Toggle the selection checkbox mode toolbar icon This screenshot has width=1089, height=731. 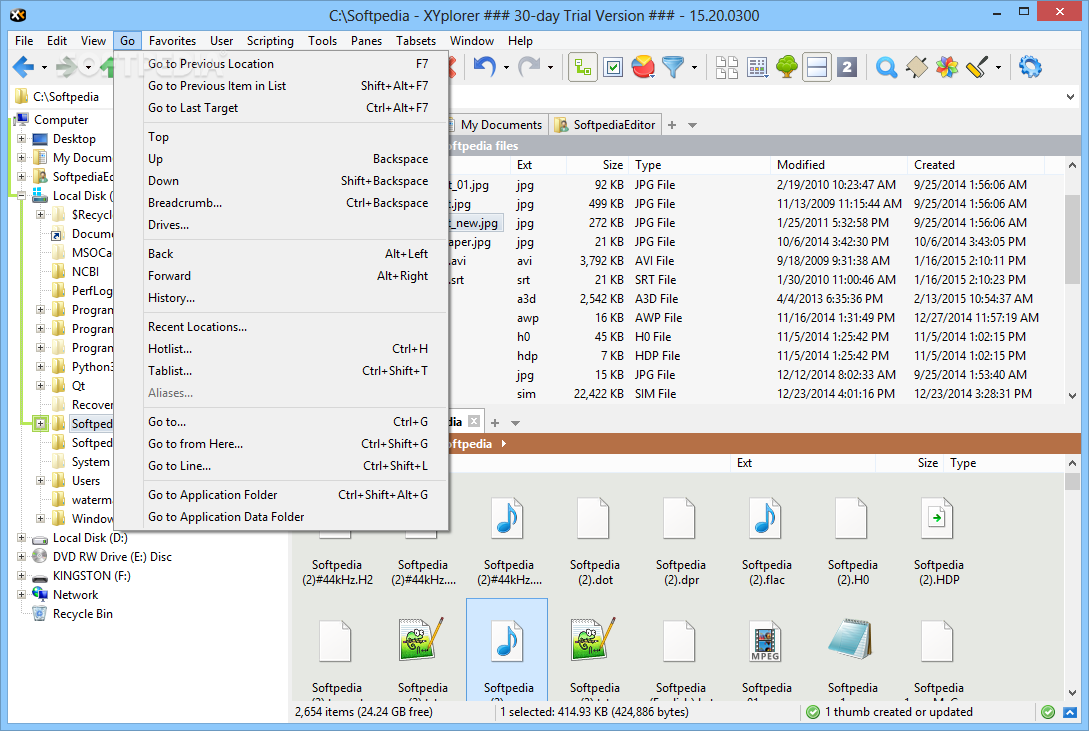click(613, 67)
